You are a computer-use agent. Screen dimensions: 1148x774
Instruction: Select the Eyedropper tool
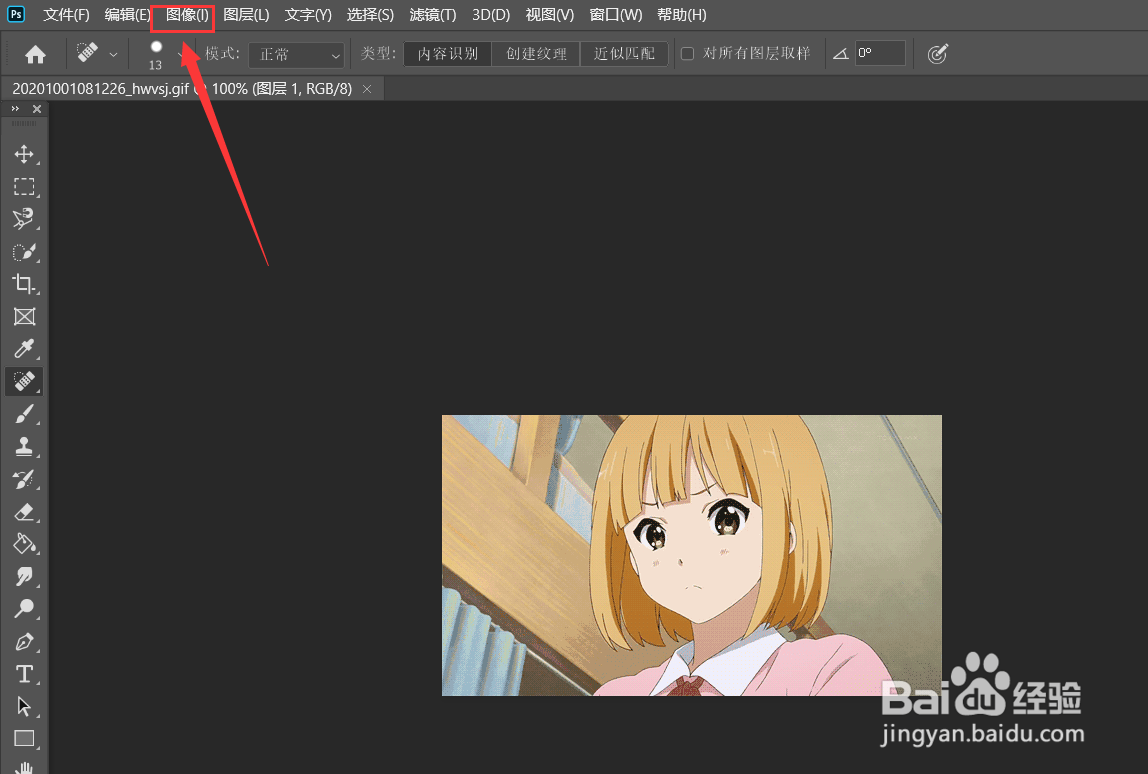[x=24, y=349]
